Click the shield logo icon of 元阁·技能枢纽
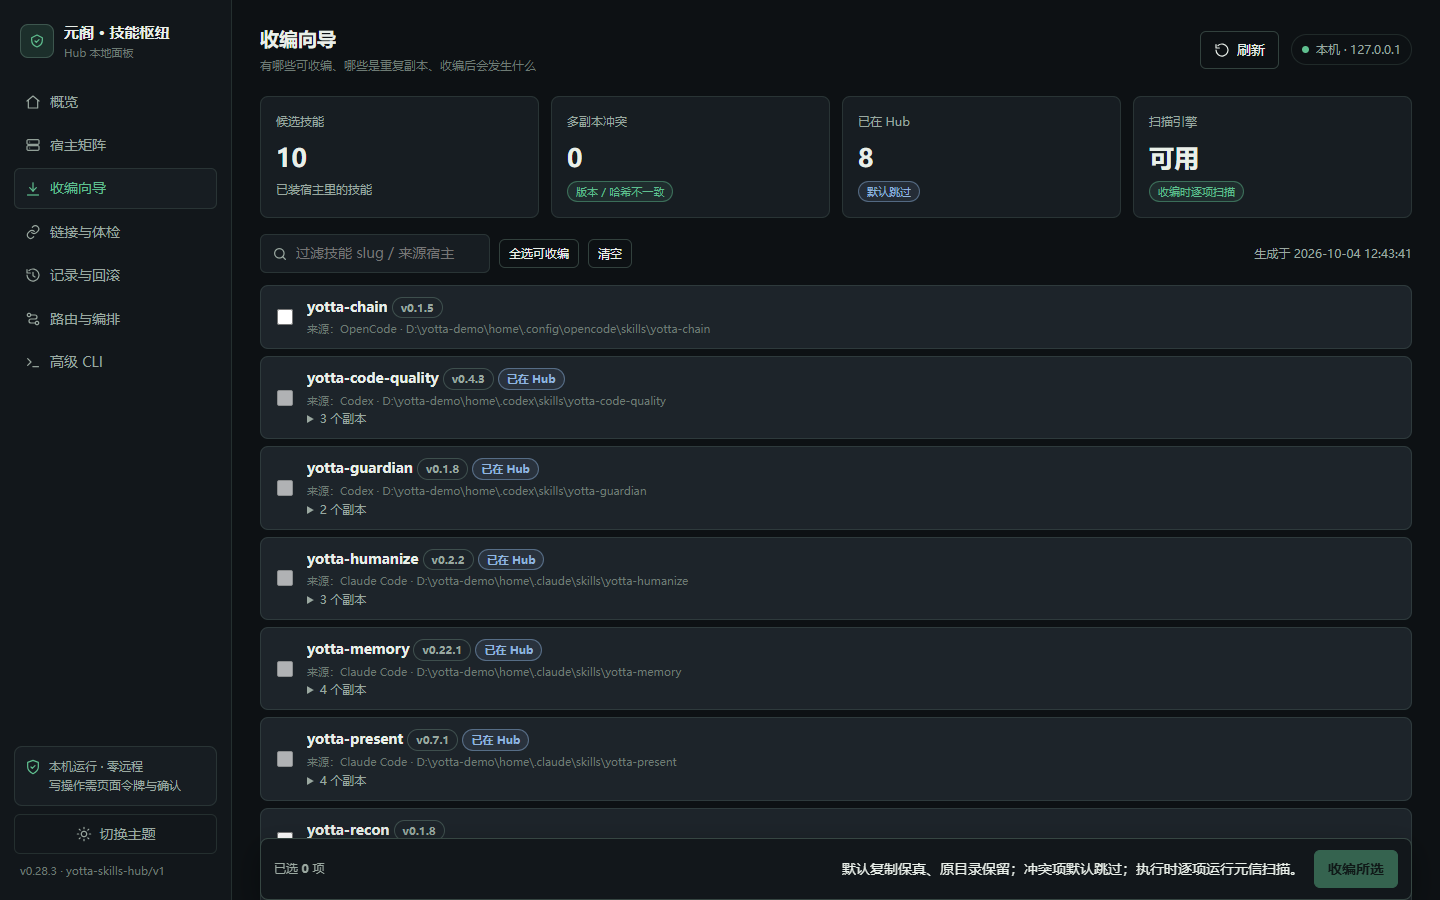Viewport: 1440px width, 900px height. [37, 41]
